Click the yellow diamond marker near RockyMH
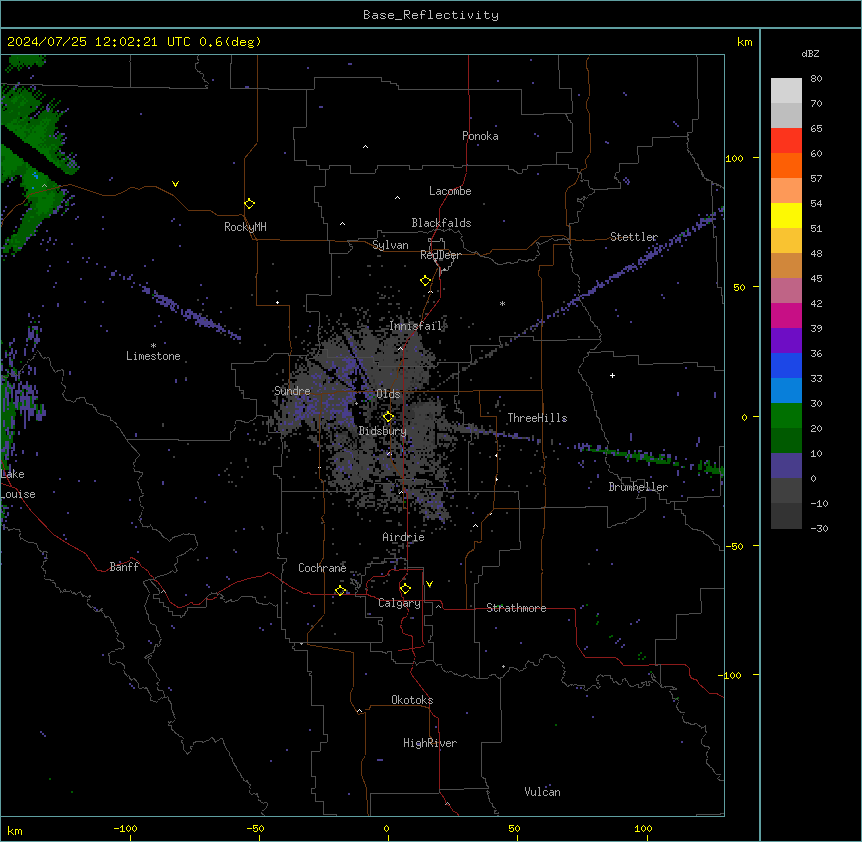 point(250,204)
